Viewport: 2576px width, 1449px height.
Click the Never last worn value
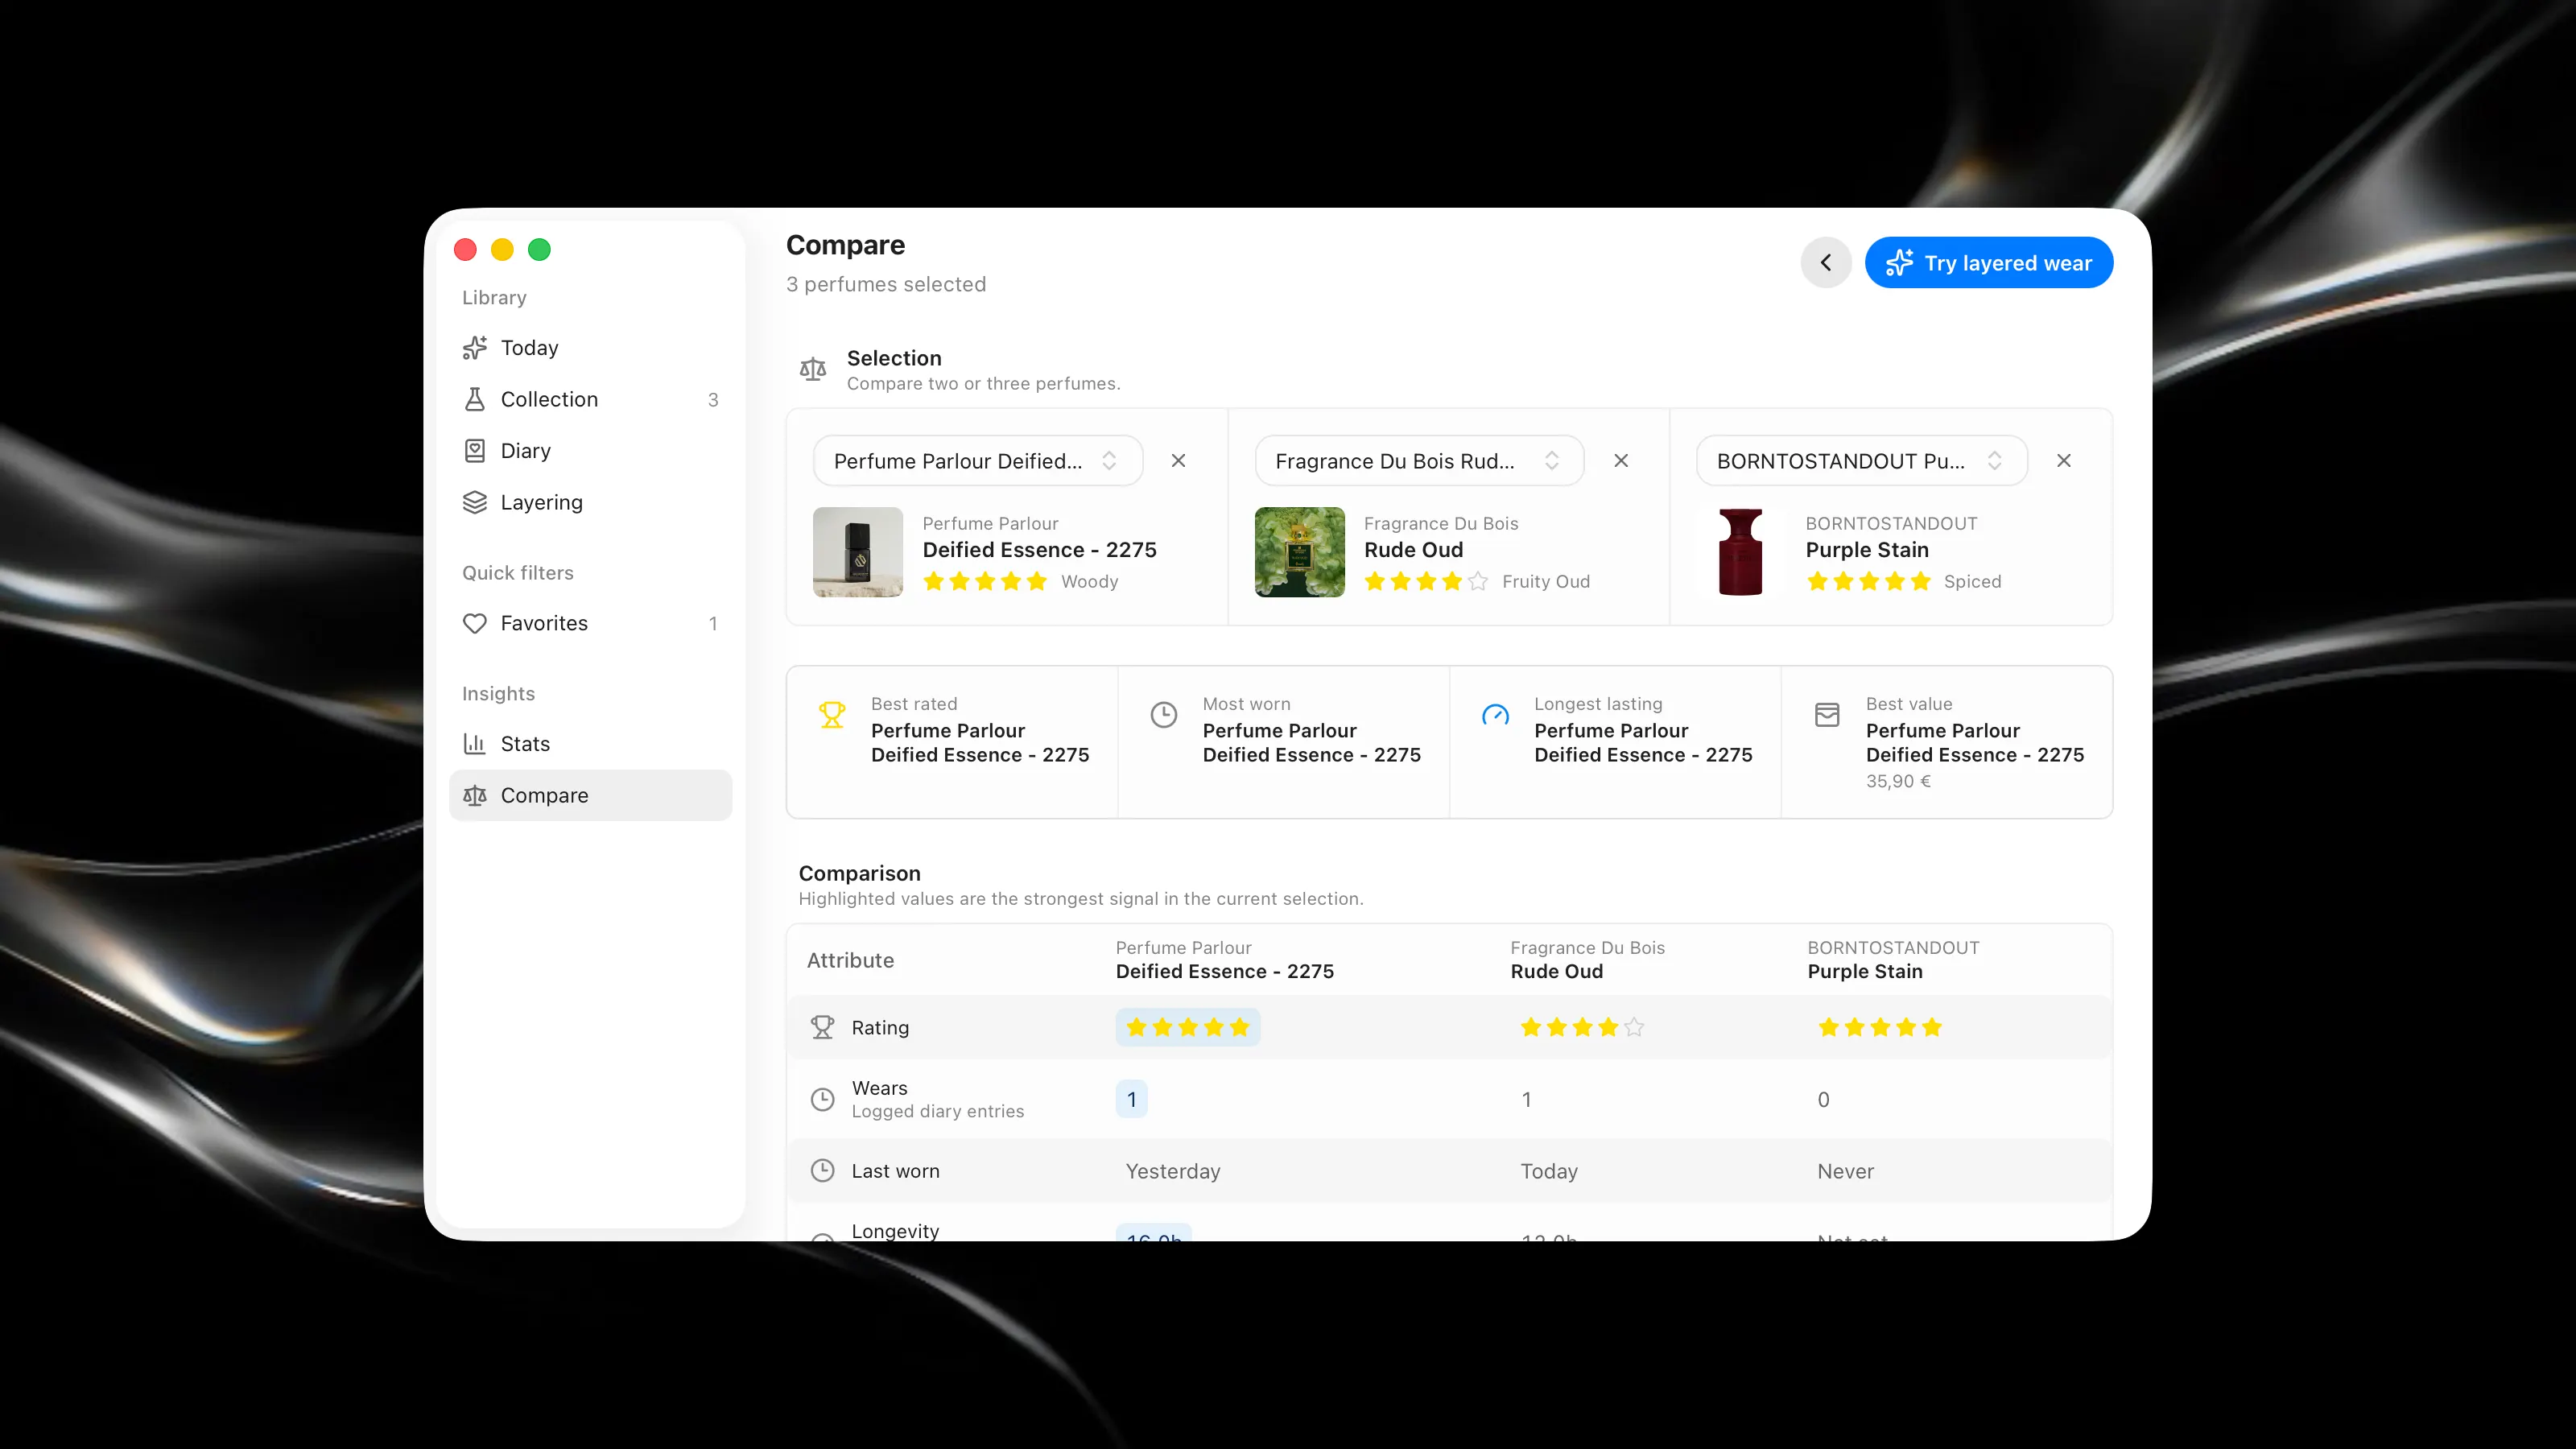(1846, 1171)
